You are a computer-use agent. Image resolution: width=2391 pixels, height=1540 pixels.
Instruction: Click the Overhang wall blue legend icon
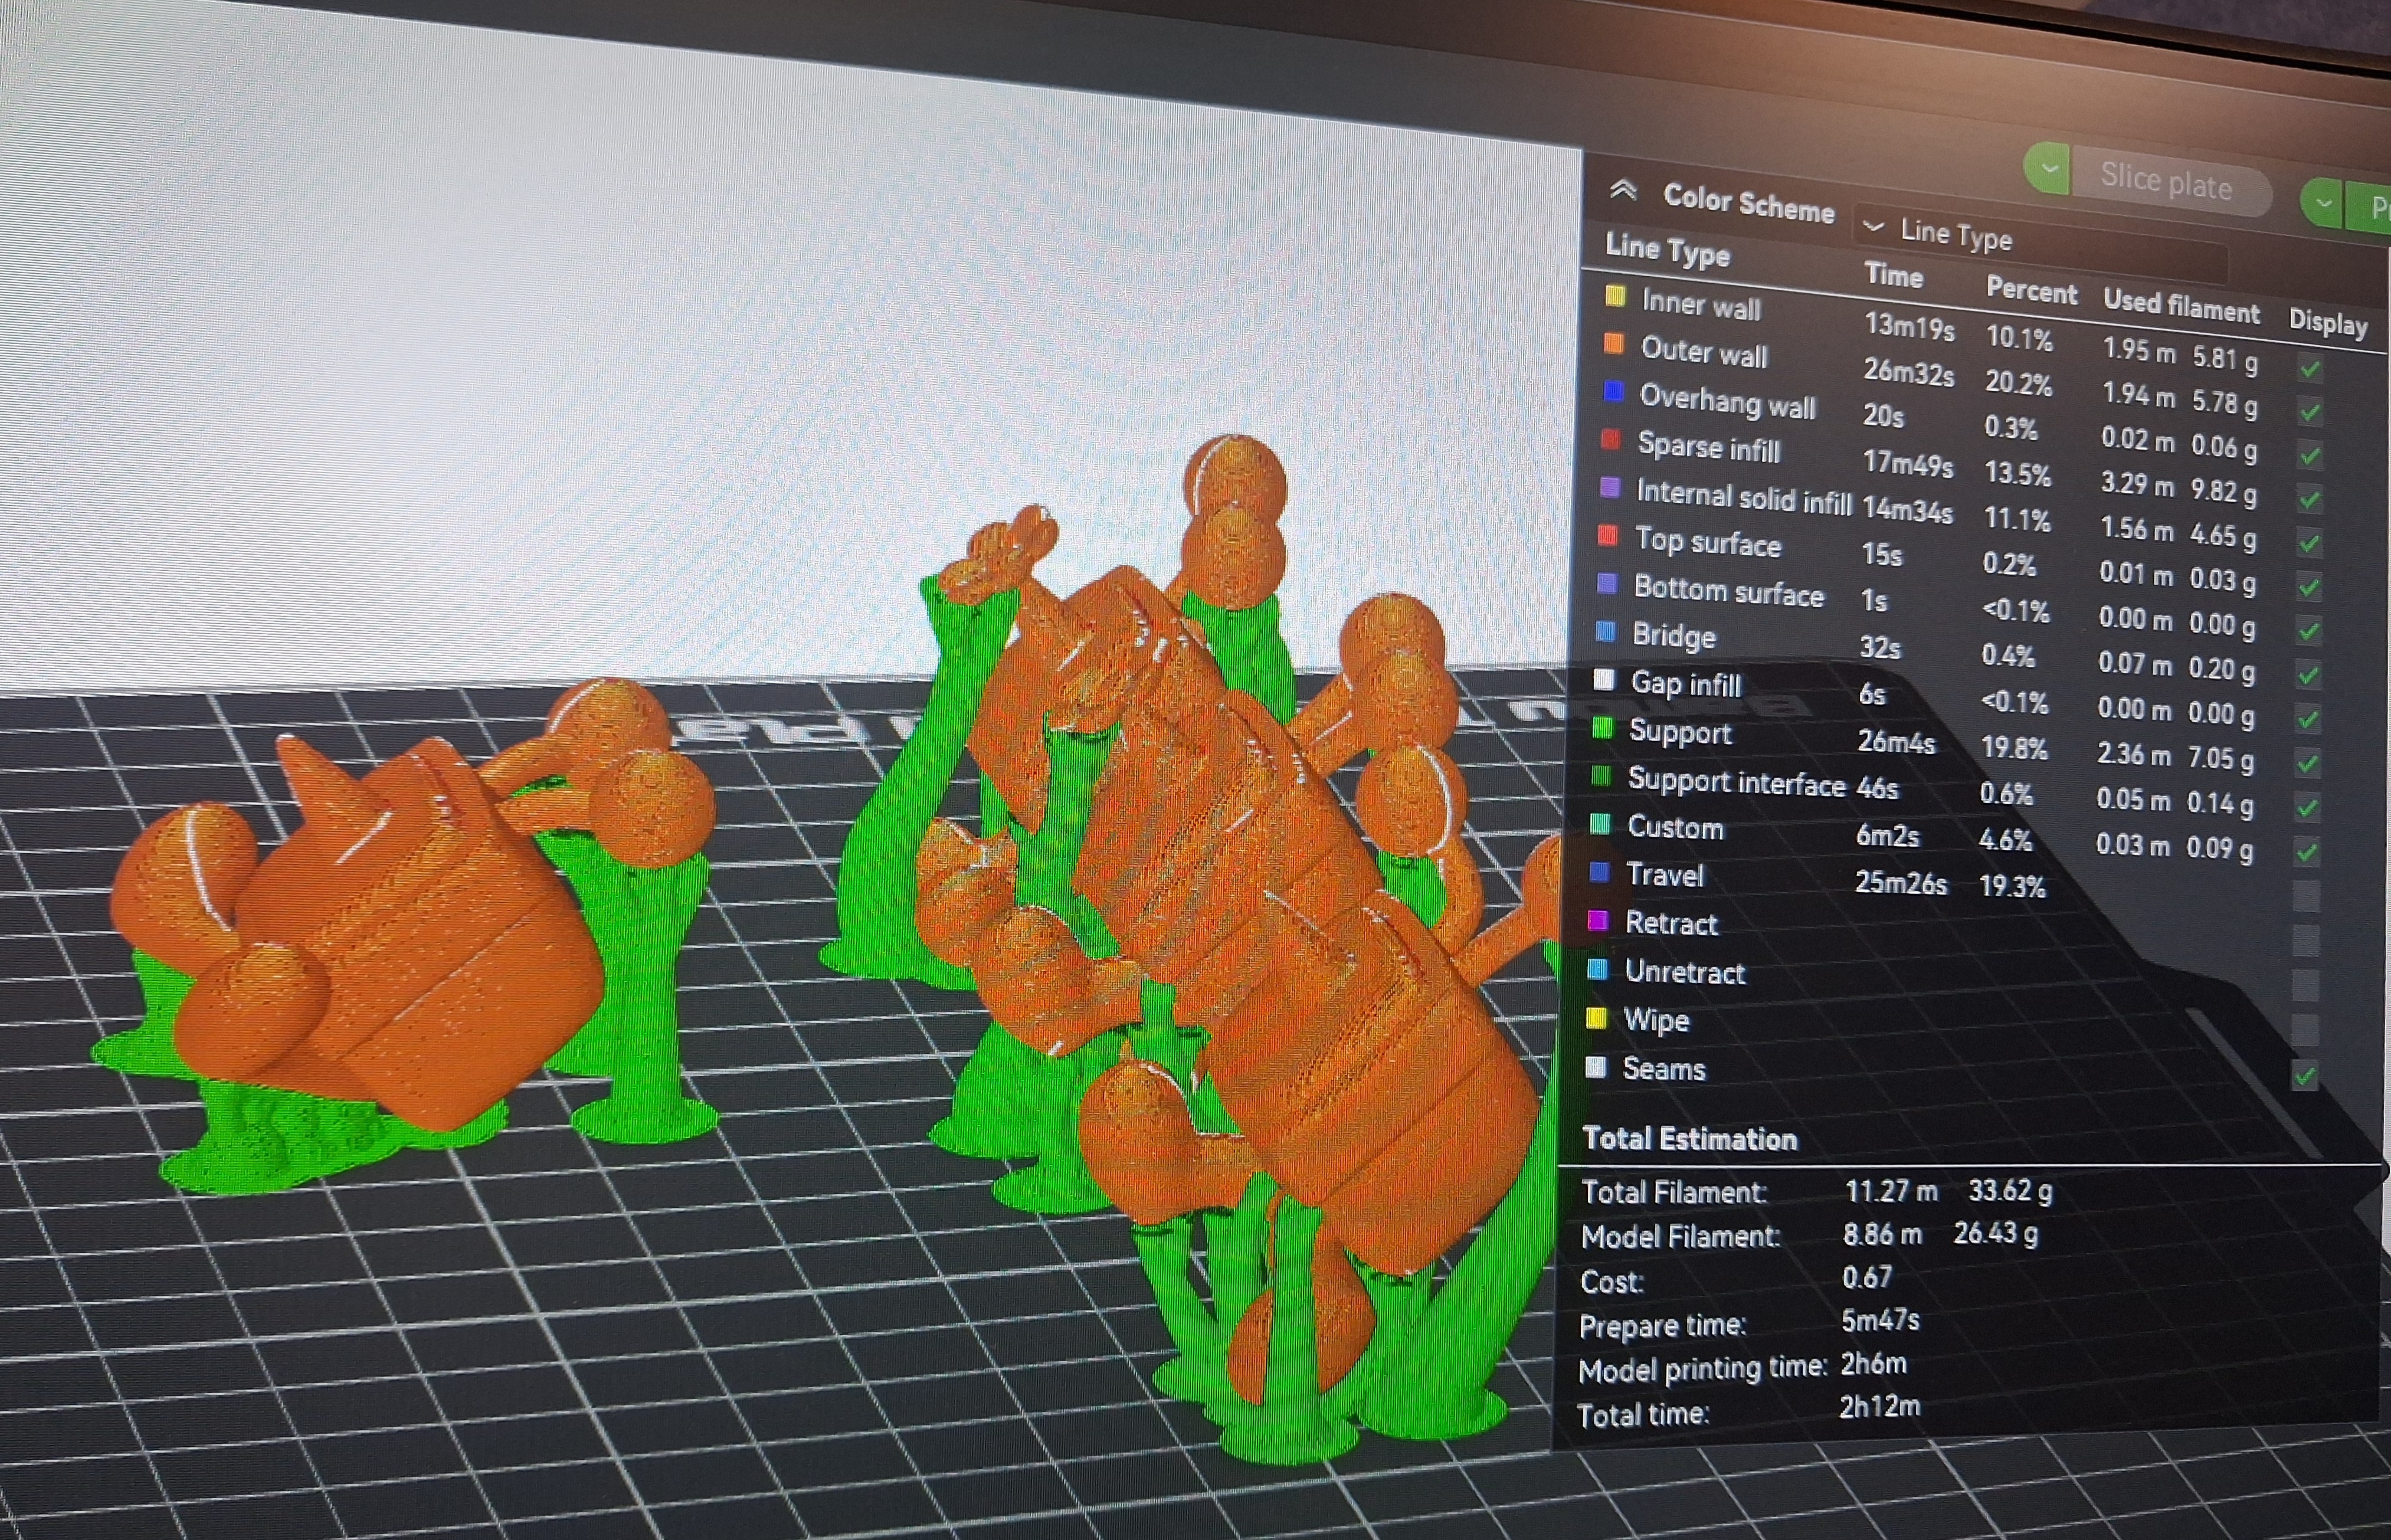[x=1613, y=391]
